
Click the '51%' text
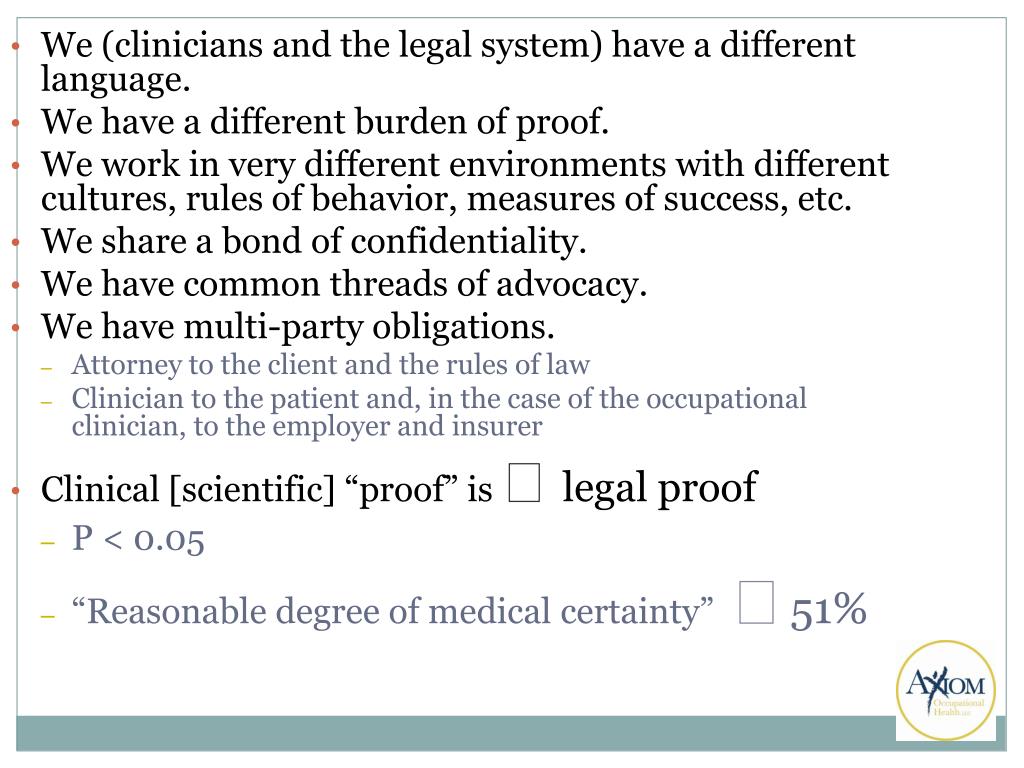coord(828,610)
